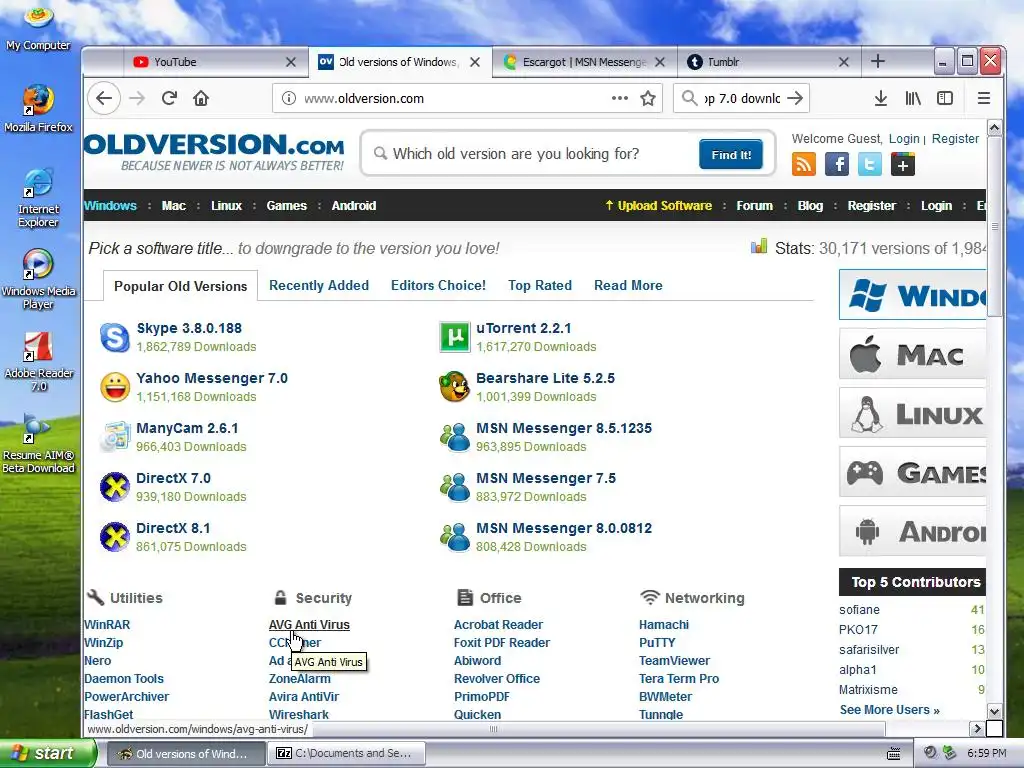Image resolution: width=1024 pixels, height=768 pixels.
Task: Open the AVG Anti Virus link
Action: click(309, 624)
